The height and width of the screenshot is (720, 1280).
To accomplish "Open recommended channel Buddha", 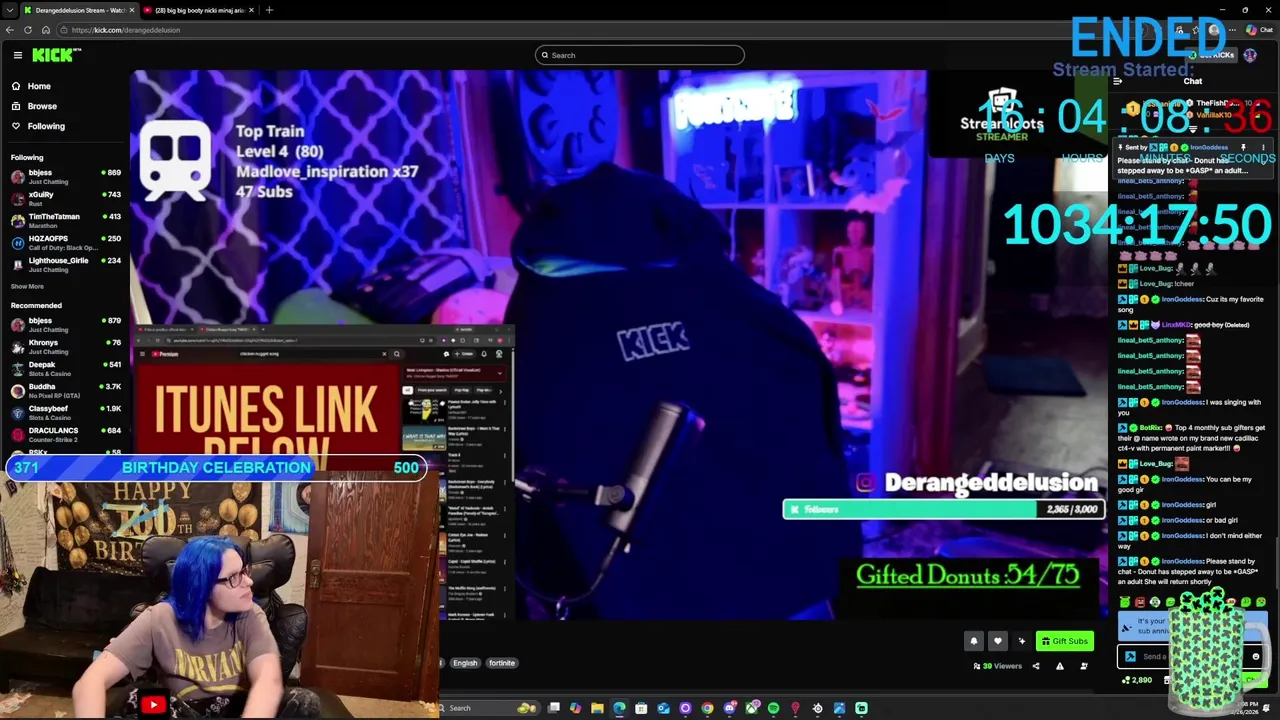I will point(66,390).
